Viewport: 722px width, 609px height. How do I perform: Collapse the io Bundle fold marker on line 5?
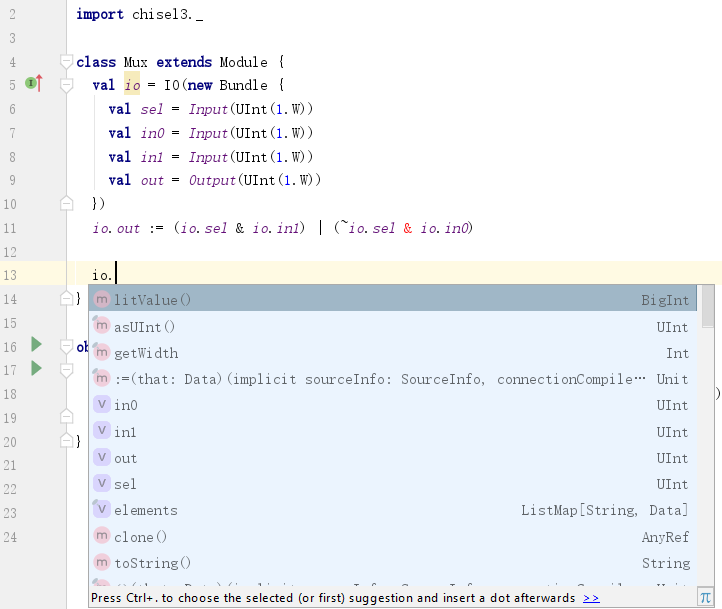click(66, 85)
